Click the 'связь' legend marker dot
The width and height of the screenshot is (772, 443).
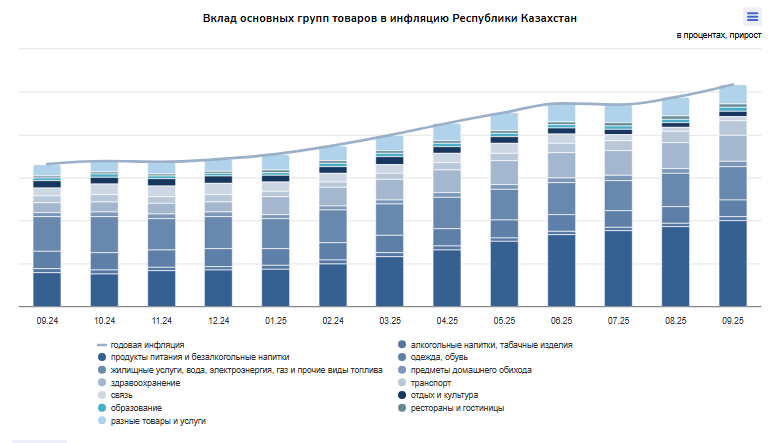tap(102, 396)
